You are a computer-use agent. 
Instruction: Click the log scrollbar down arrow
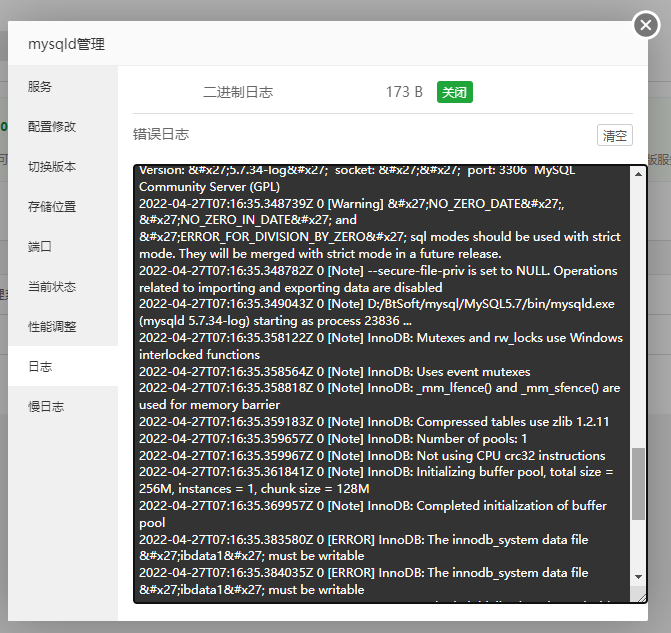tap(638, 577)
